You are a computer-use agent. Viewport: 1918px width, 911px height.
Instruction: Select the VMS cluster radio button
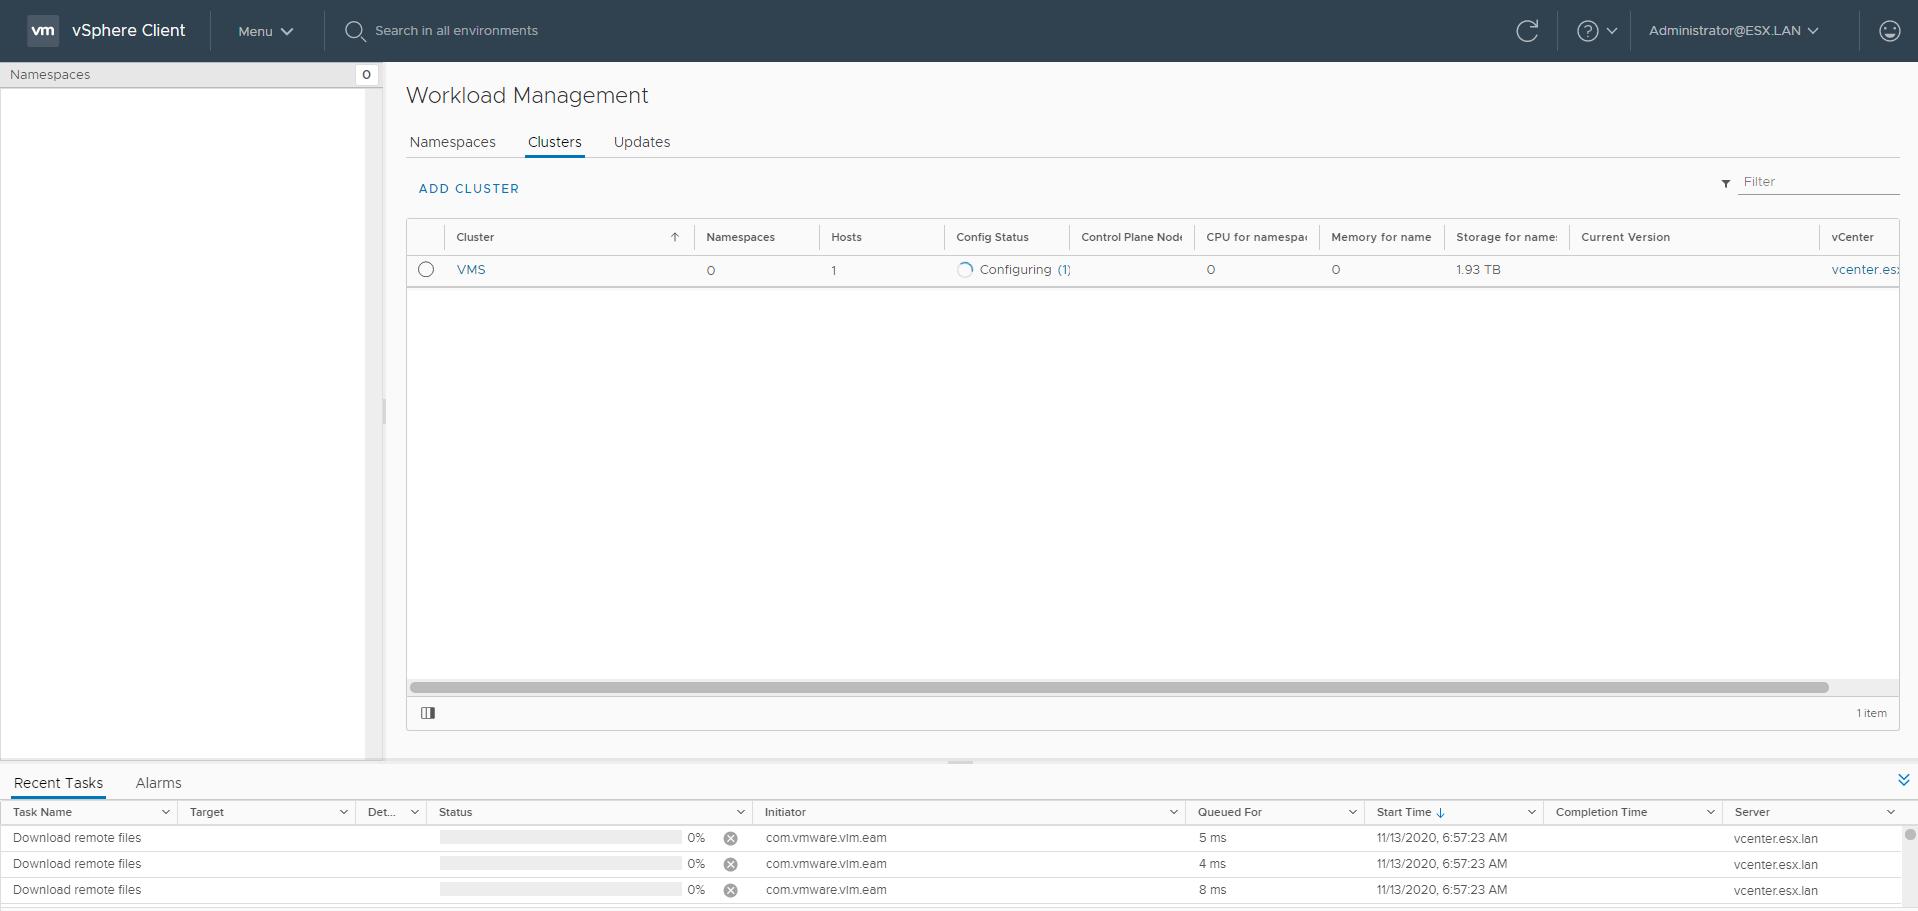426,270
